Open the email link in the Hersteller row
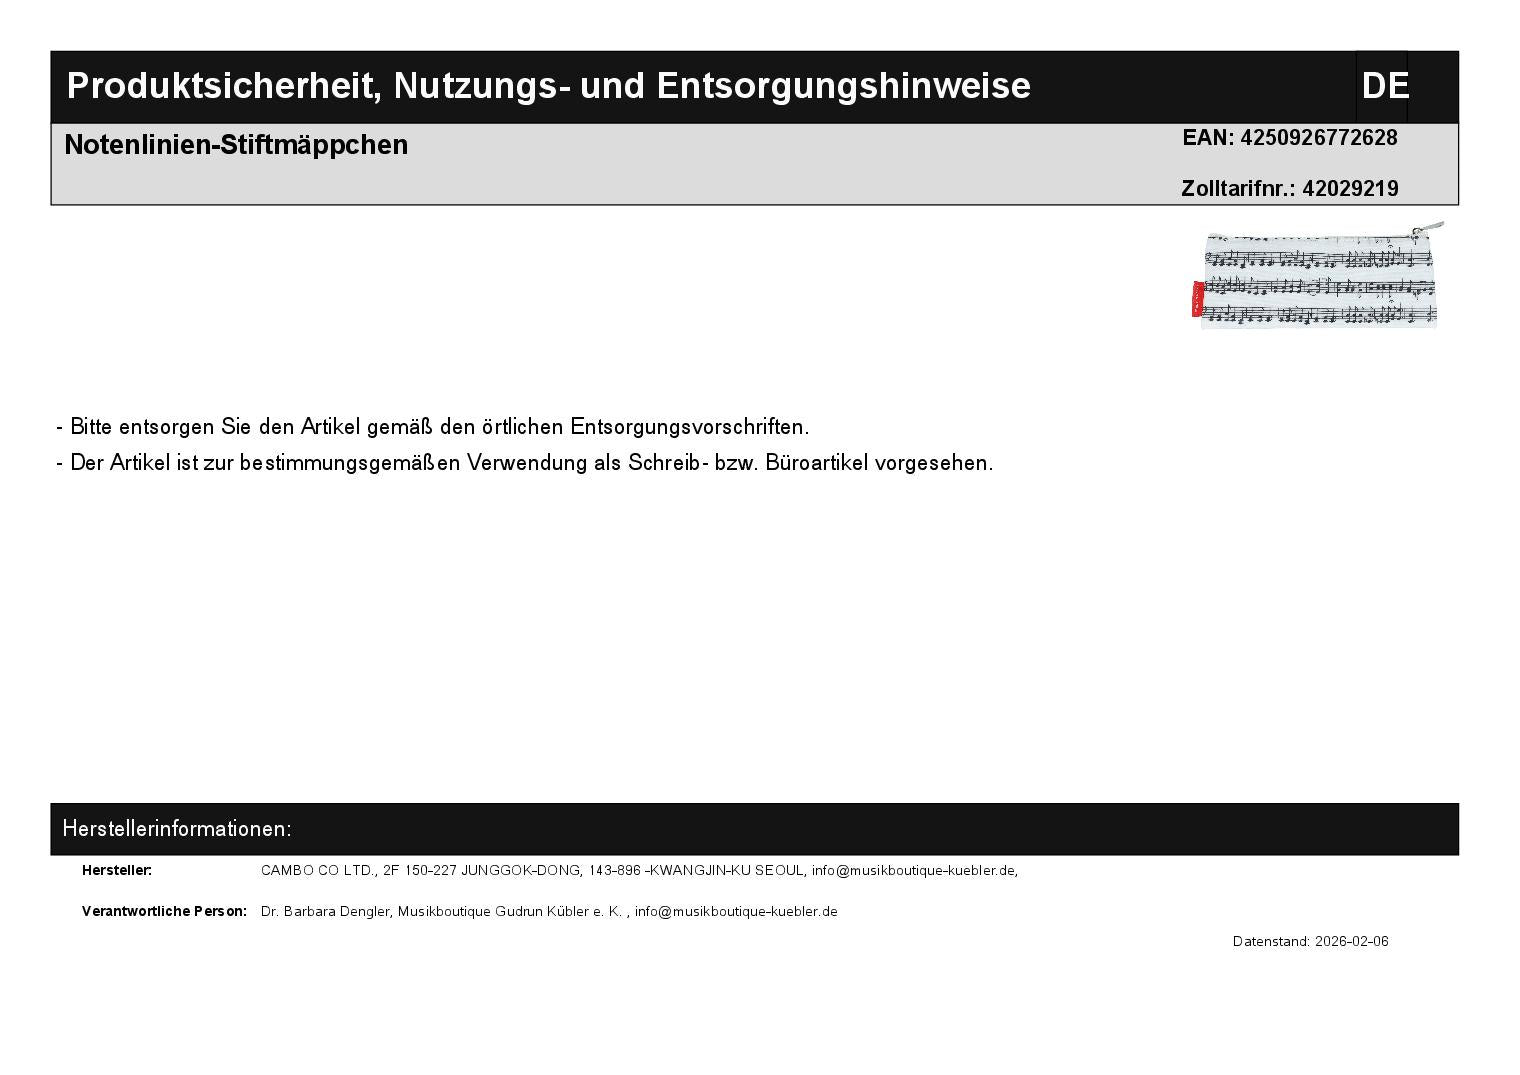The height and width of the screenshot is (1075, 1520). (914, 870)
